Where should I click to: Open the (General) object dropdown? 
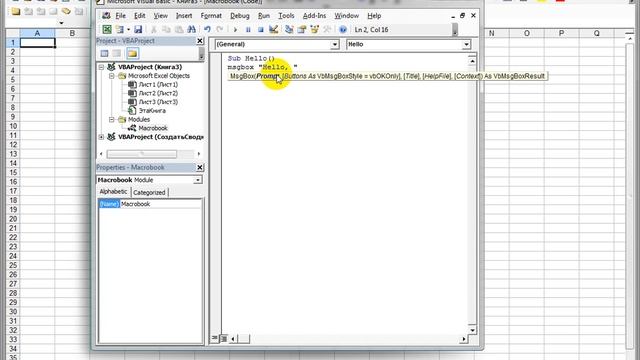click(x=334, y=44)
